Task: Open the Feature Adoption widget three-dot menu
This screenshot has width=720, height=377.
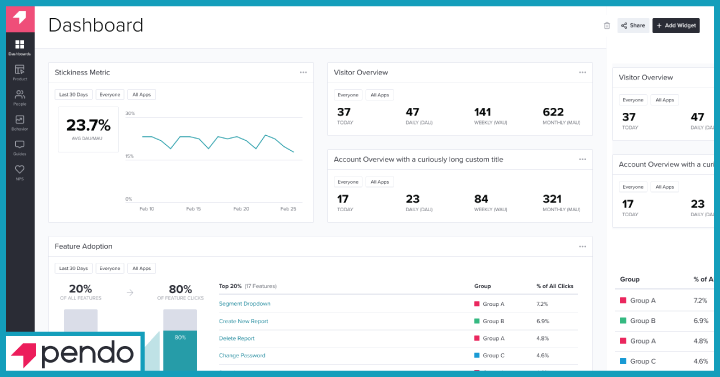Action: tap(582, 247)
